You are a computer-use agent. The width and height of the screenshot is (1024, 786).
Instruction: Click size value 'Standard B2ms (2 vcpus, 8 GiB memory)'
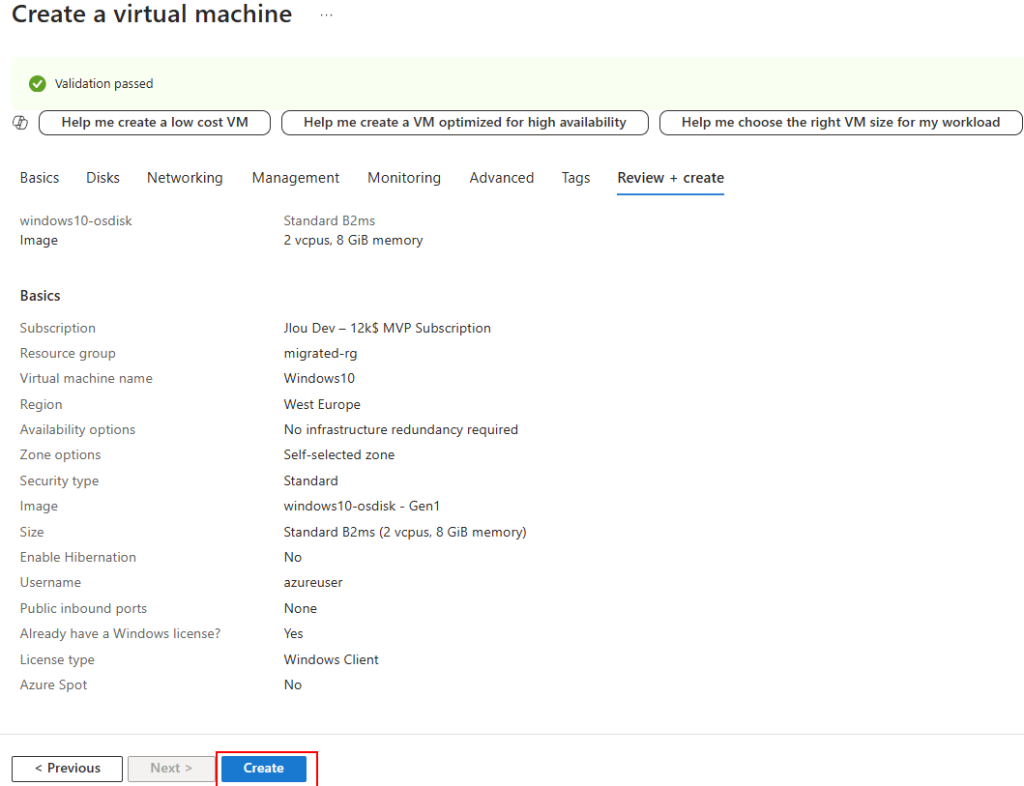point(405,532)
